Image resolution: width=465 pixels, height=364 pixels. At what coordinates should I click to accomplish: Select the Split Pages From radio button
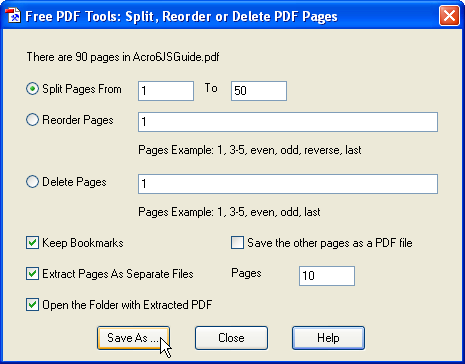pos(32,89)
